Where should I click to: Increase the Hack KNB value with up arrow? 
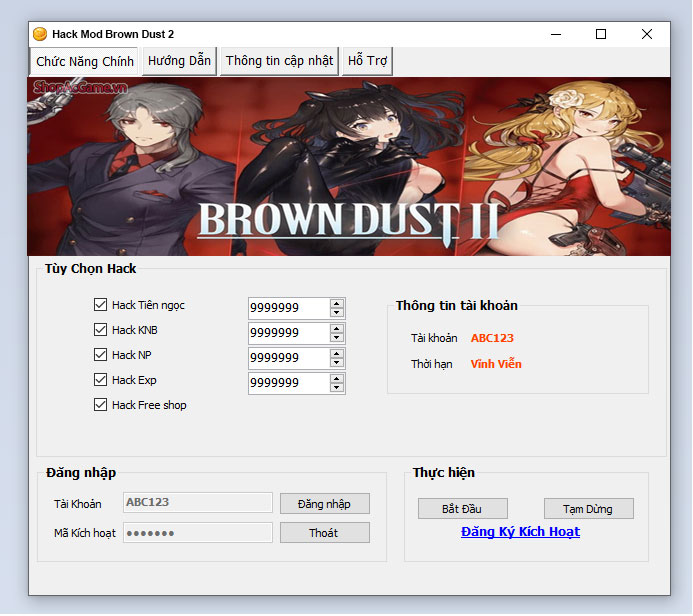point(337,328)
